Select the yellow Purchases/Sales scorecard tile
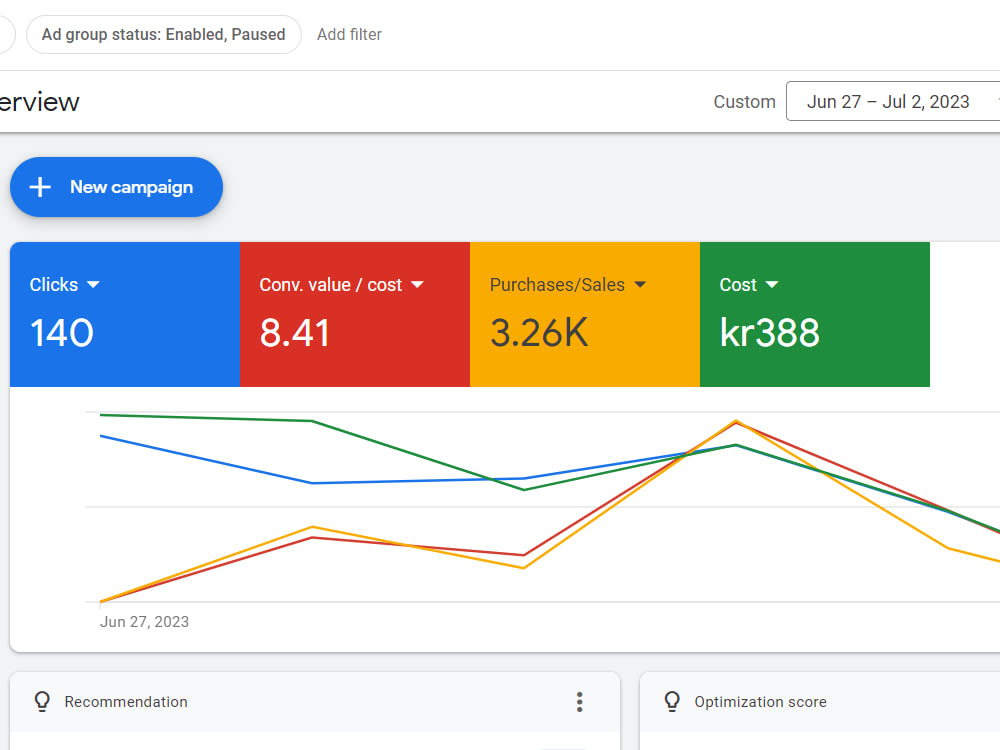This screenshot has width=1000, height=750. pos(585,314)
